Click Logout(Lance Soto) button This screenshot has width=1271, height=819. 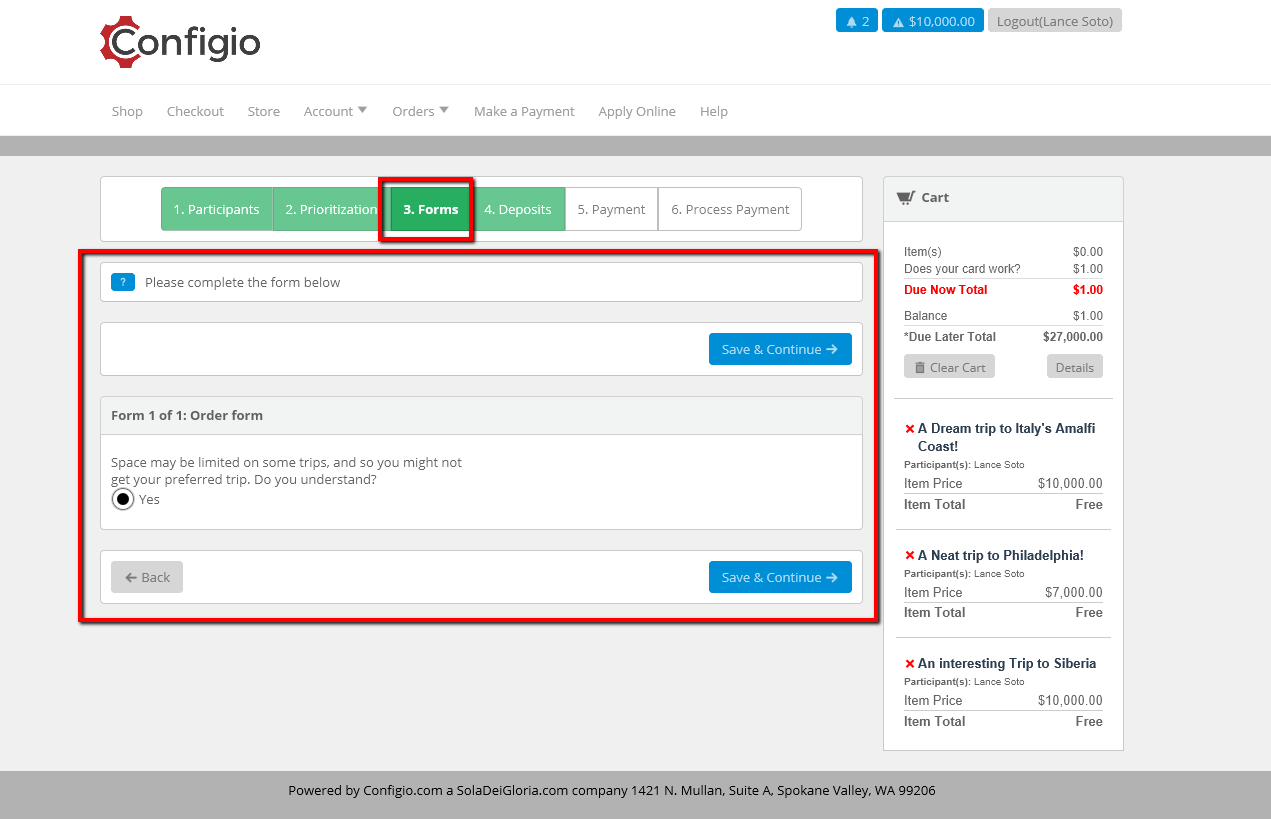tap(1055, 21)
